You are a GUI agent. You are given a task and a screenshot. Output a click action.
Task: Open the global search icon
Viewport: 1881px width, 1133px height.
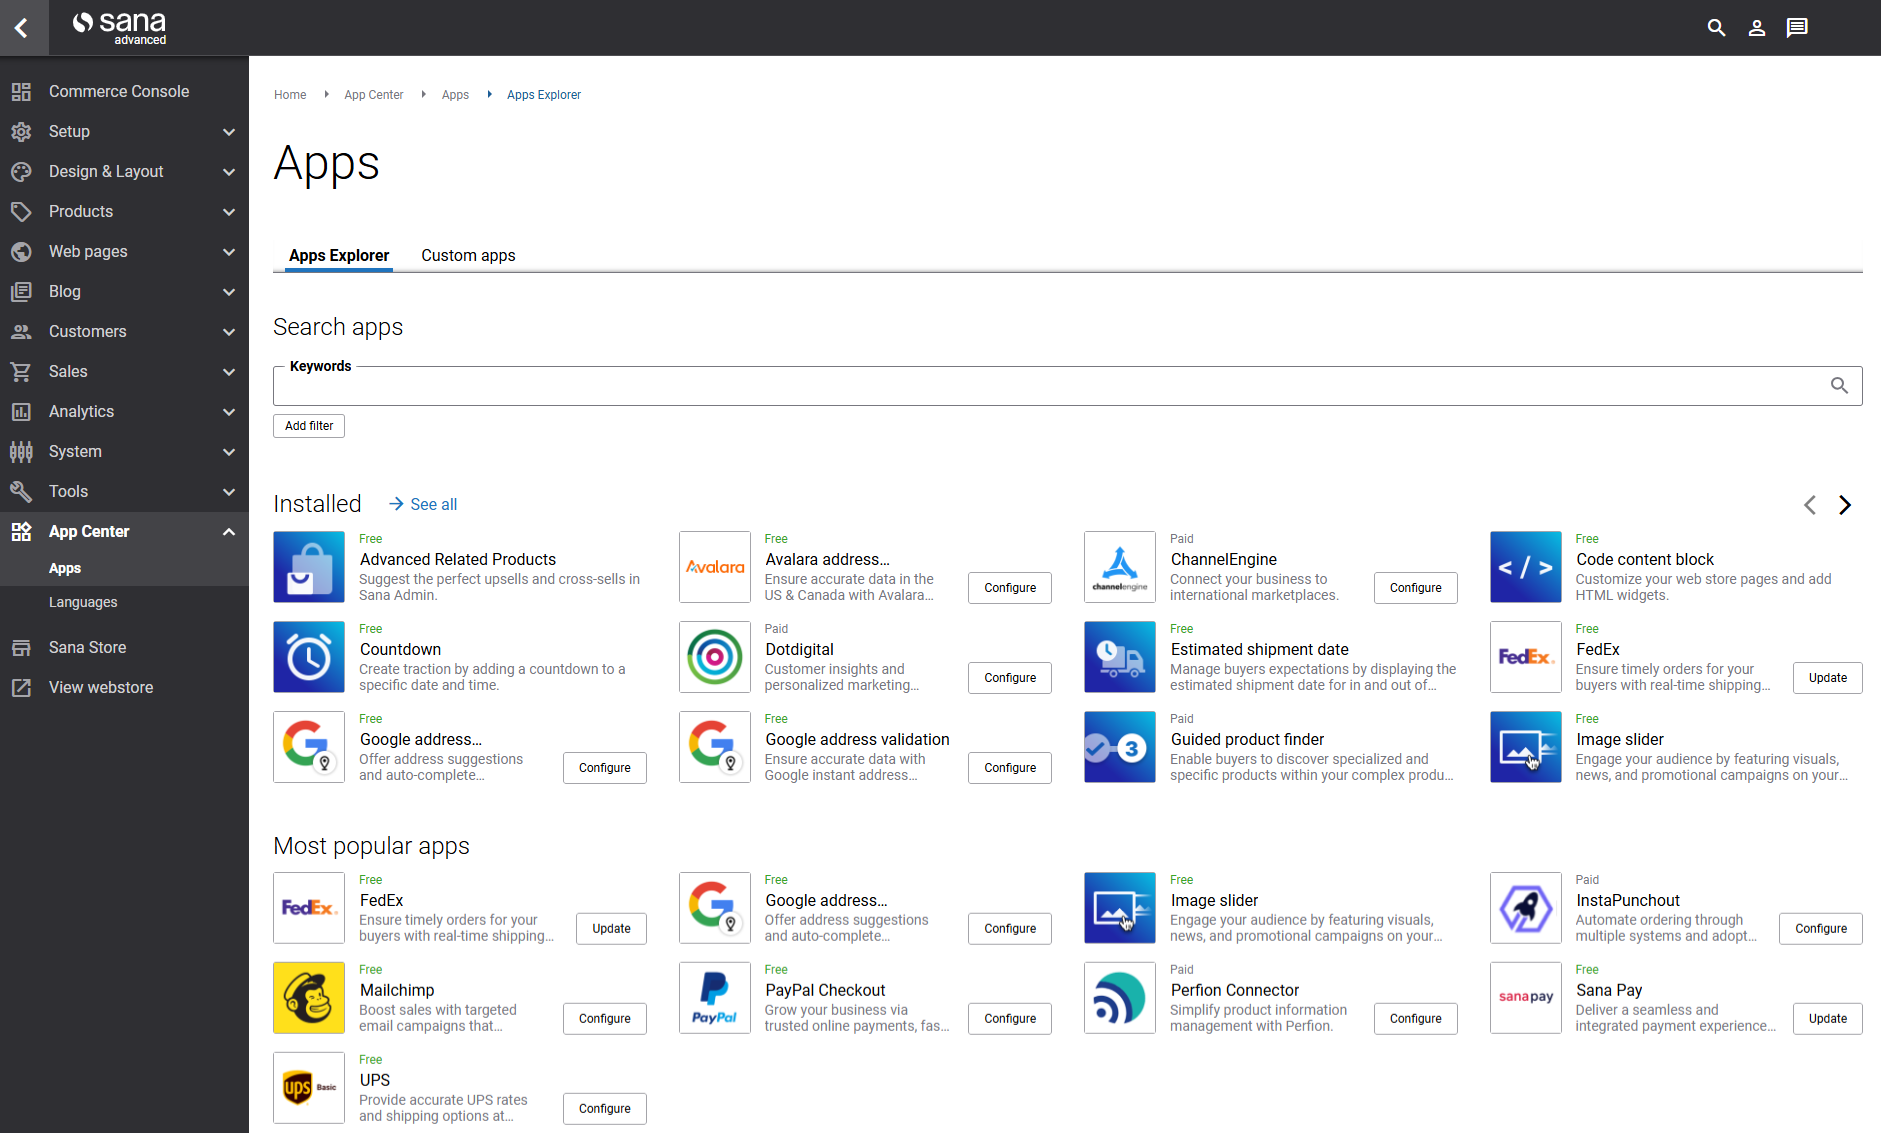[x=1716, y=27]
